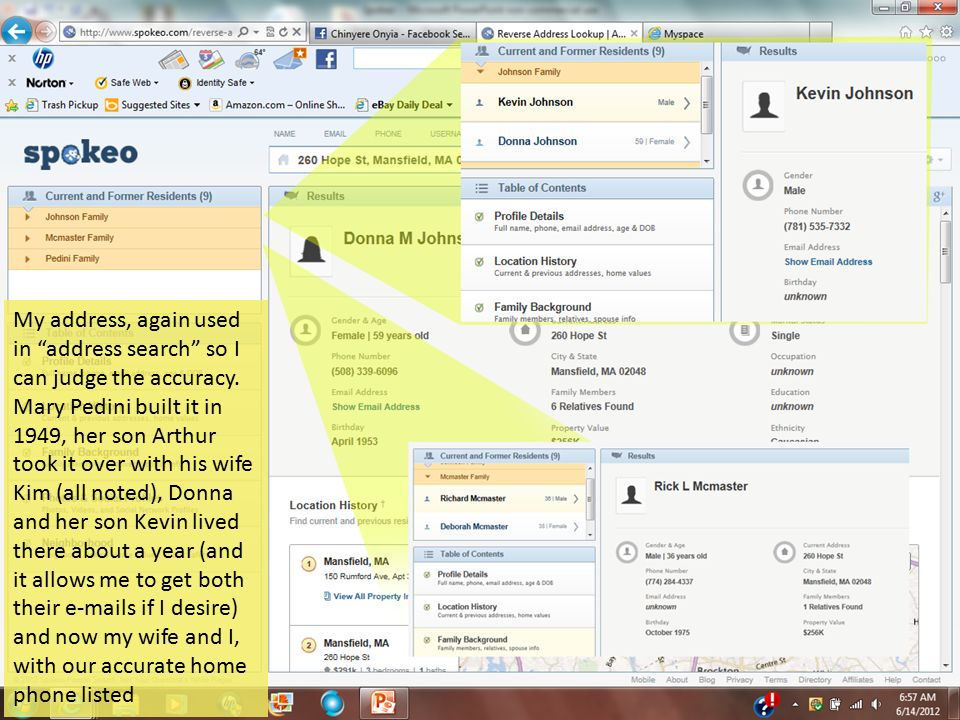Screen dimensions: 960x720
Task: Click Show Email Address under Donna's profile
Action: point(375,407)
